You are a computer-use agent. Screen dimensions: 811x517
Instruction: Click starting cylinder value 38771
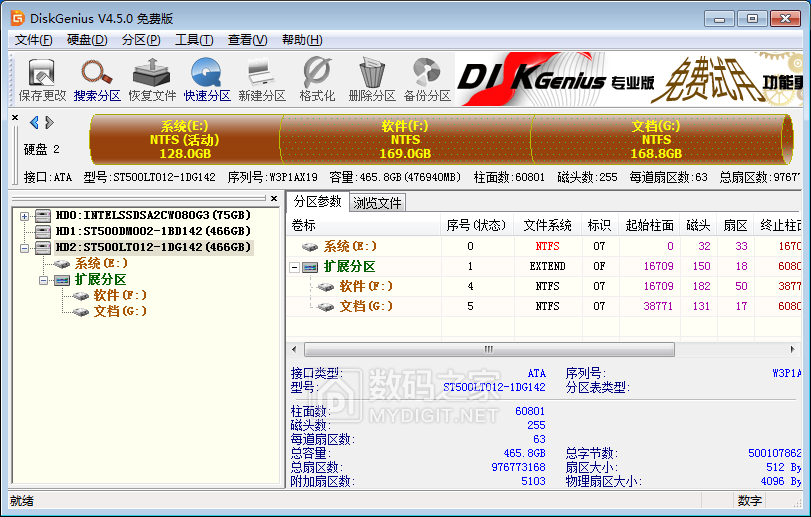(658, 307)
